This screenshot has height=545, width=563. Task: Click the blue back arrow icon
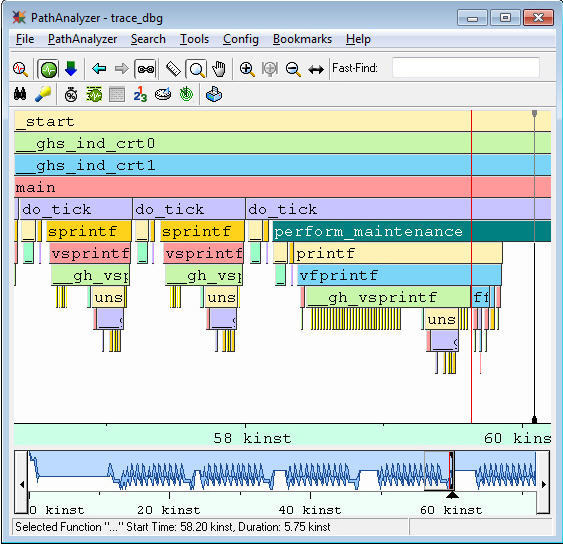click(99, 68)
